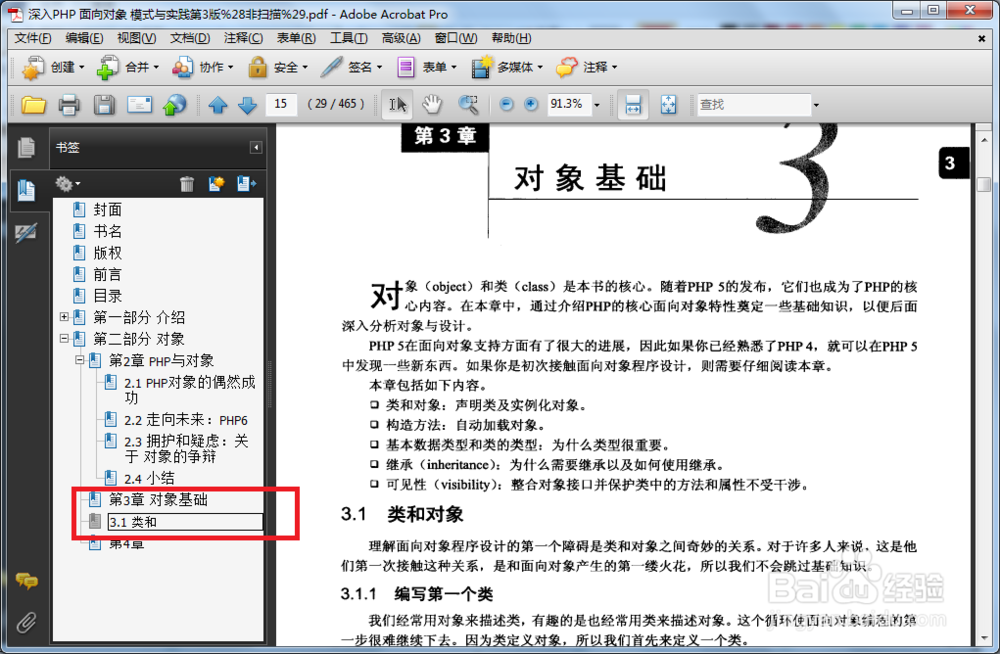Viewport: 1000px width, 654px height.
Task: Select the text selection tool
Action: pos(397,104)
